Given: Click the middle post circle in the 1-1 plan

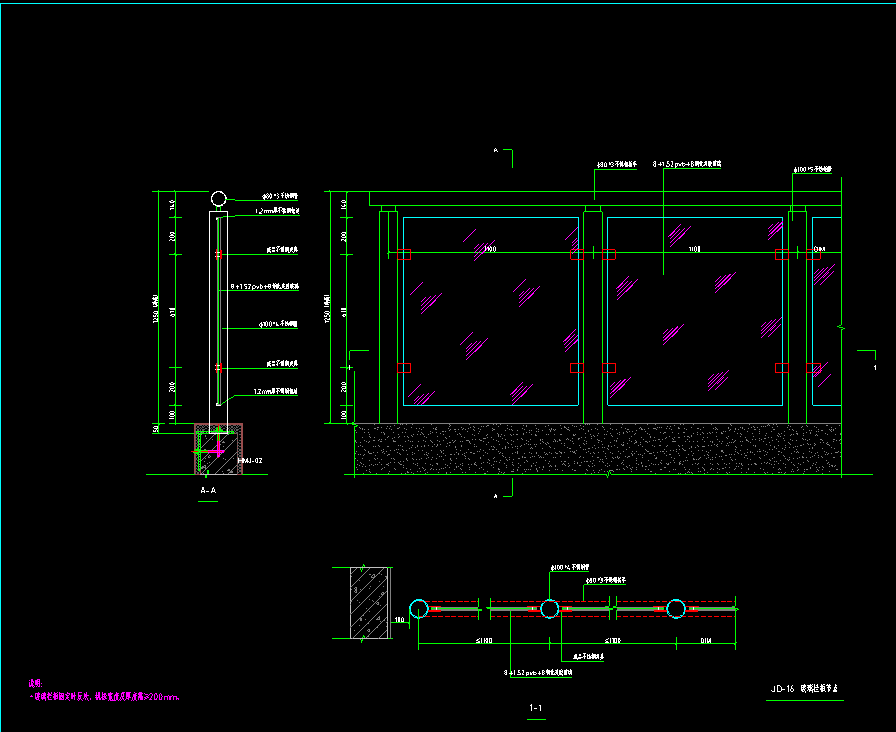Looking at the screenshot, I should (x=549, y=608).
